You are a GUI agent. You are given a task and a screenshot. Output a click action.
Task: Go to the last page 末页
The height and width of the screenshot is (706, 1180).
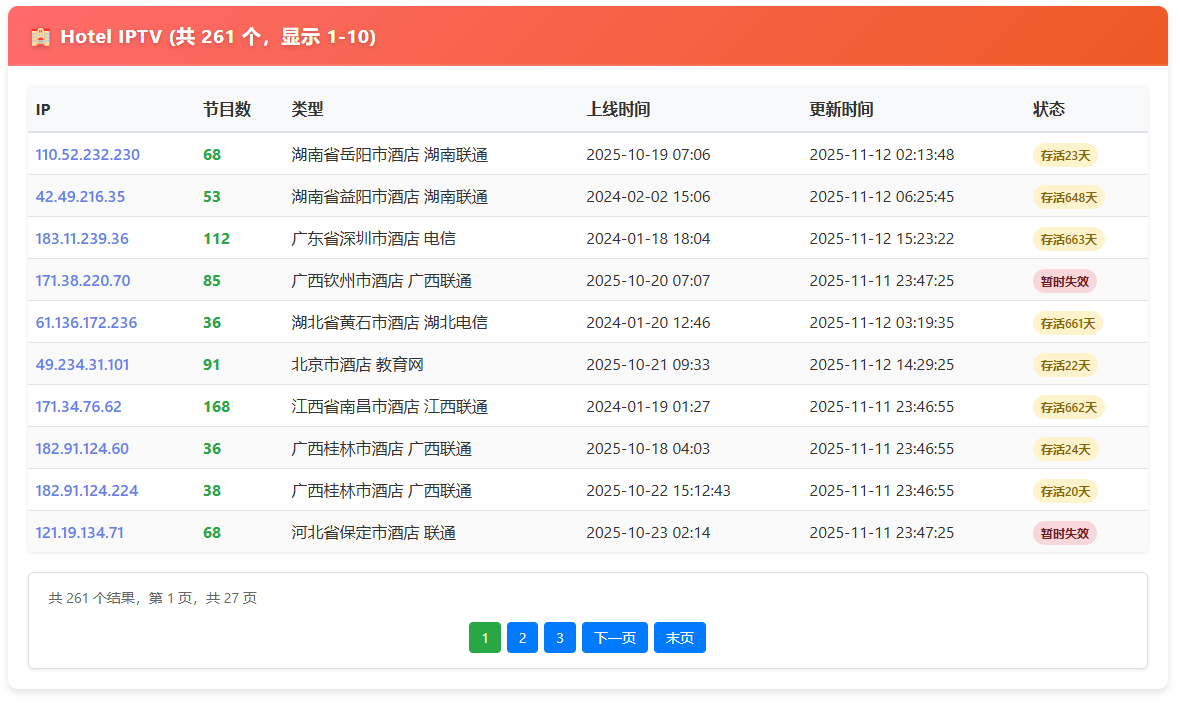680,638
